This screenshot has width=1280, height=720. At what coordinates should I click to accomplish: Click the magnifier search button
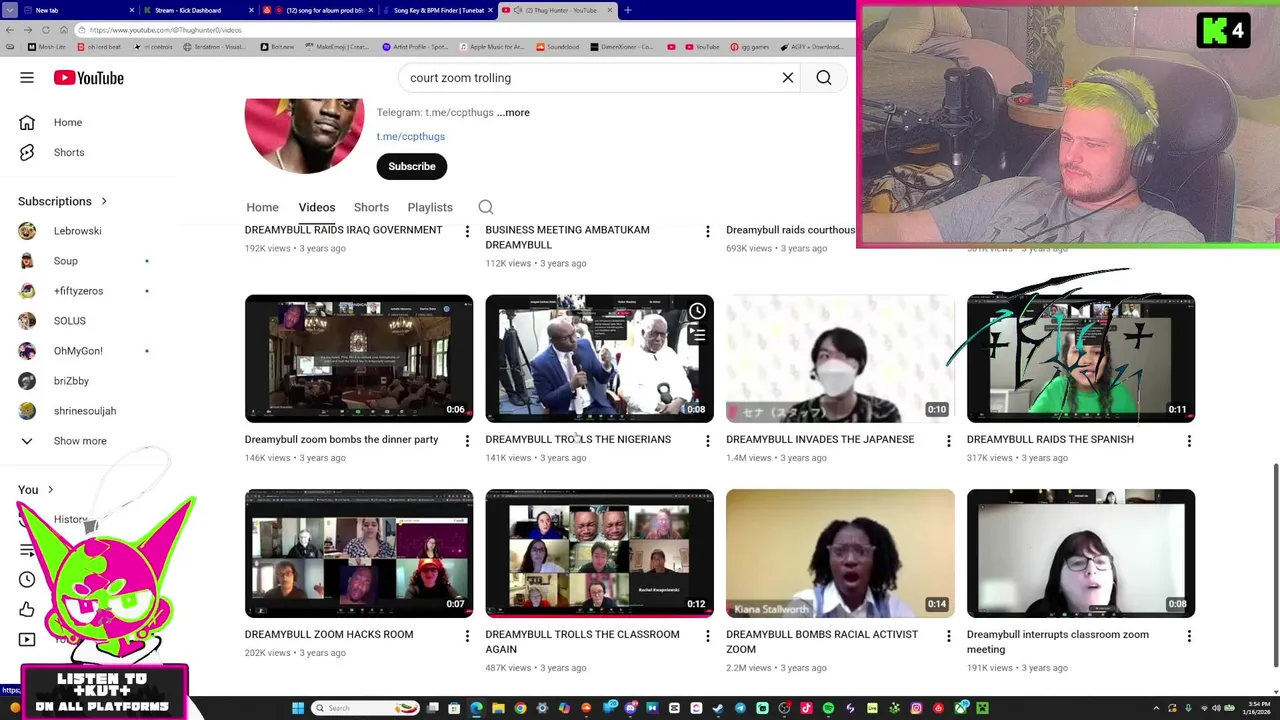[824, 78]
